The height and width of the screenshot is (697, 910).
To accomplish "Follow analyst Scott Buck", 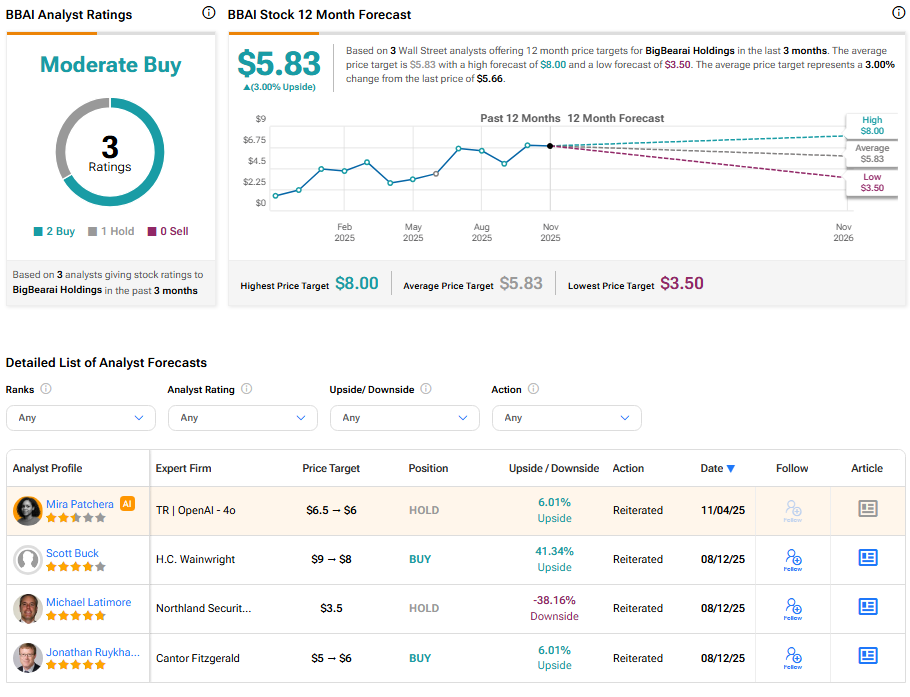I will coord(792,559).
